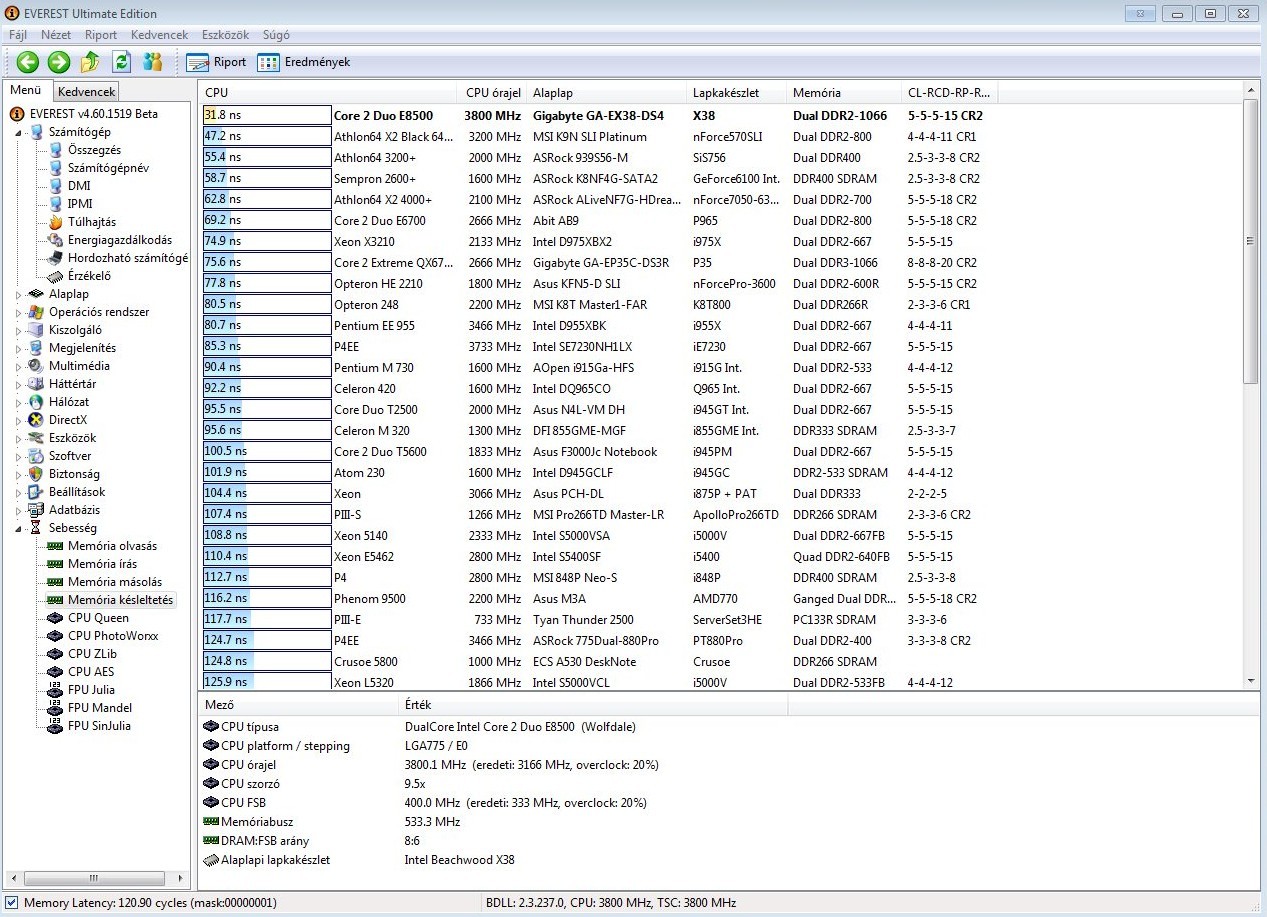The image size is (1267, 917).
Task: Click the 31.8 ns latency bar
Action: coord(267,115)
